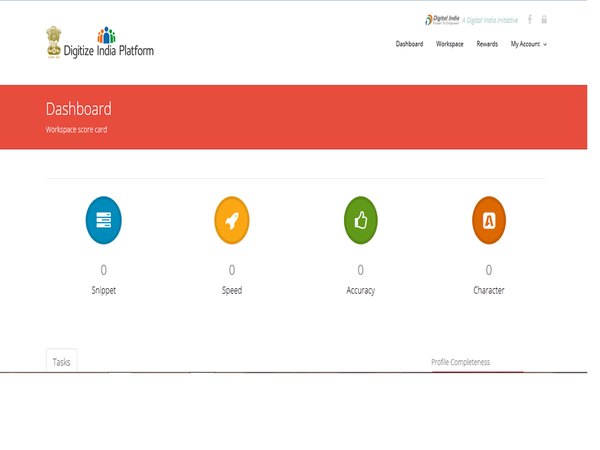Image resolution: width=600 pixels, height=450 pixels.
Task: Click the orange Speed rocket icon
Action: [232, 221]
